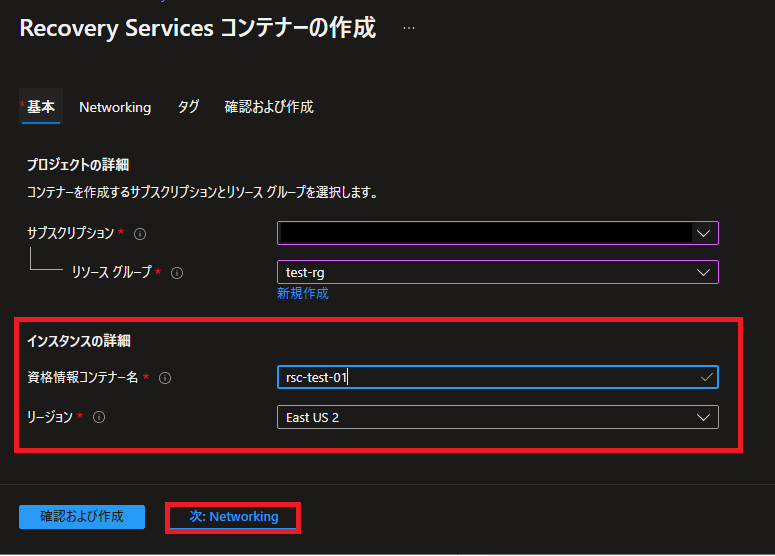
Task: Click the プロジェクトの詳細 section heading
Action: coord(78,165)
